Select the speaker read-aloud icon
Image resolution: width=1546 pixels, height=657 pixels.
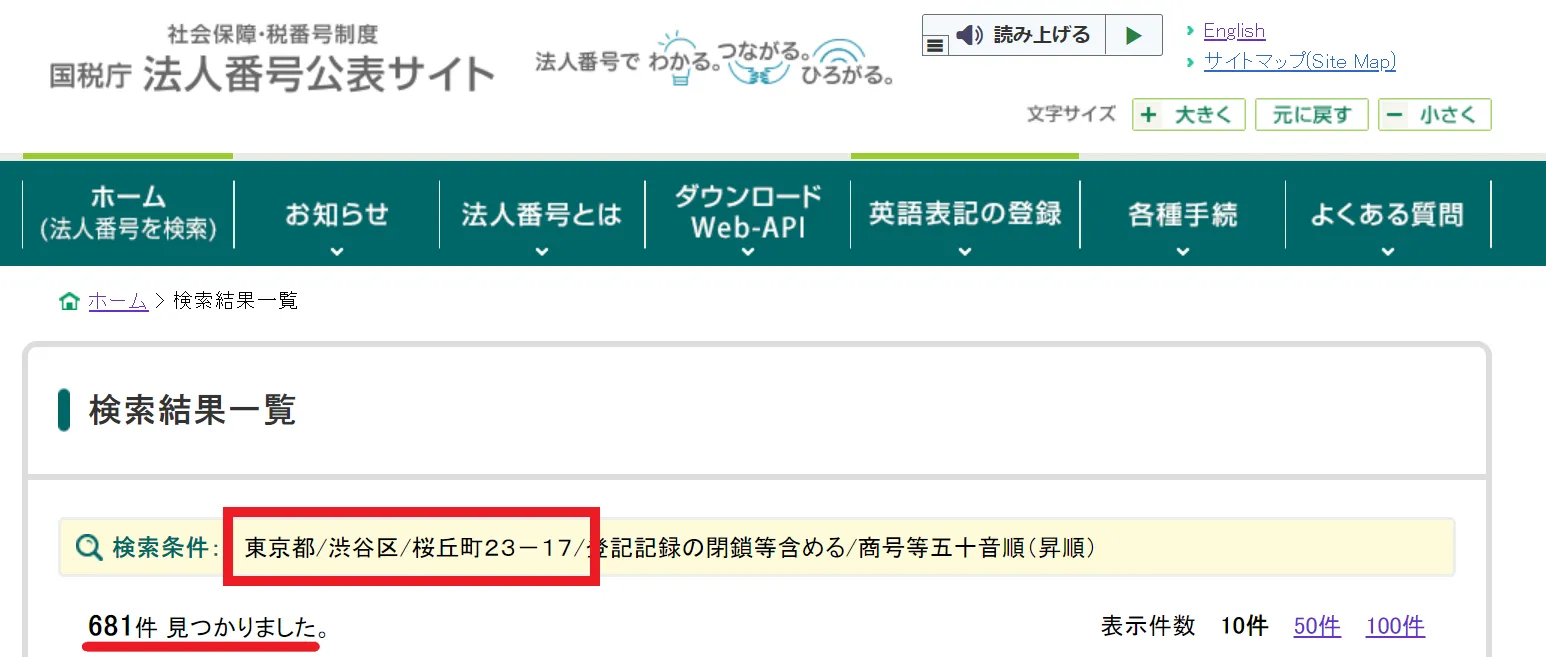(967, 35)
